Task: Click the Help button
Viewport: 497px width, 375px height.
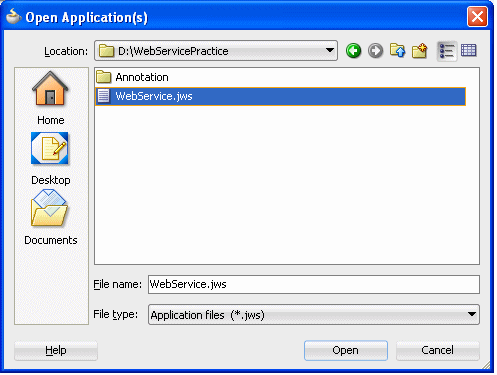Action: (56, 350)
